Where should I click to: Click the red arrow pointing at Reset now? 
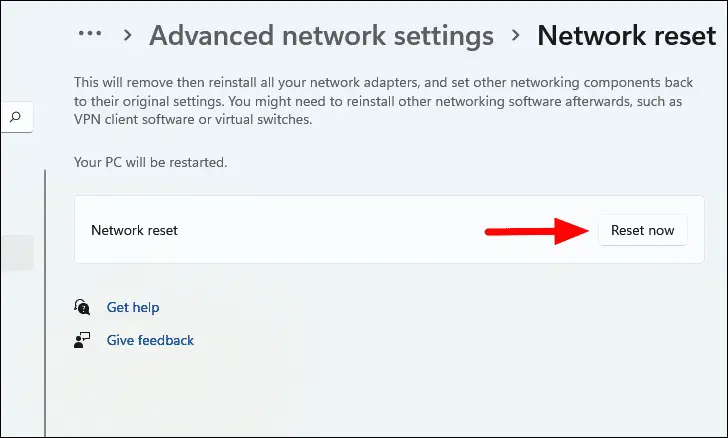[536, 231]
